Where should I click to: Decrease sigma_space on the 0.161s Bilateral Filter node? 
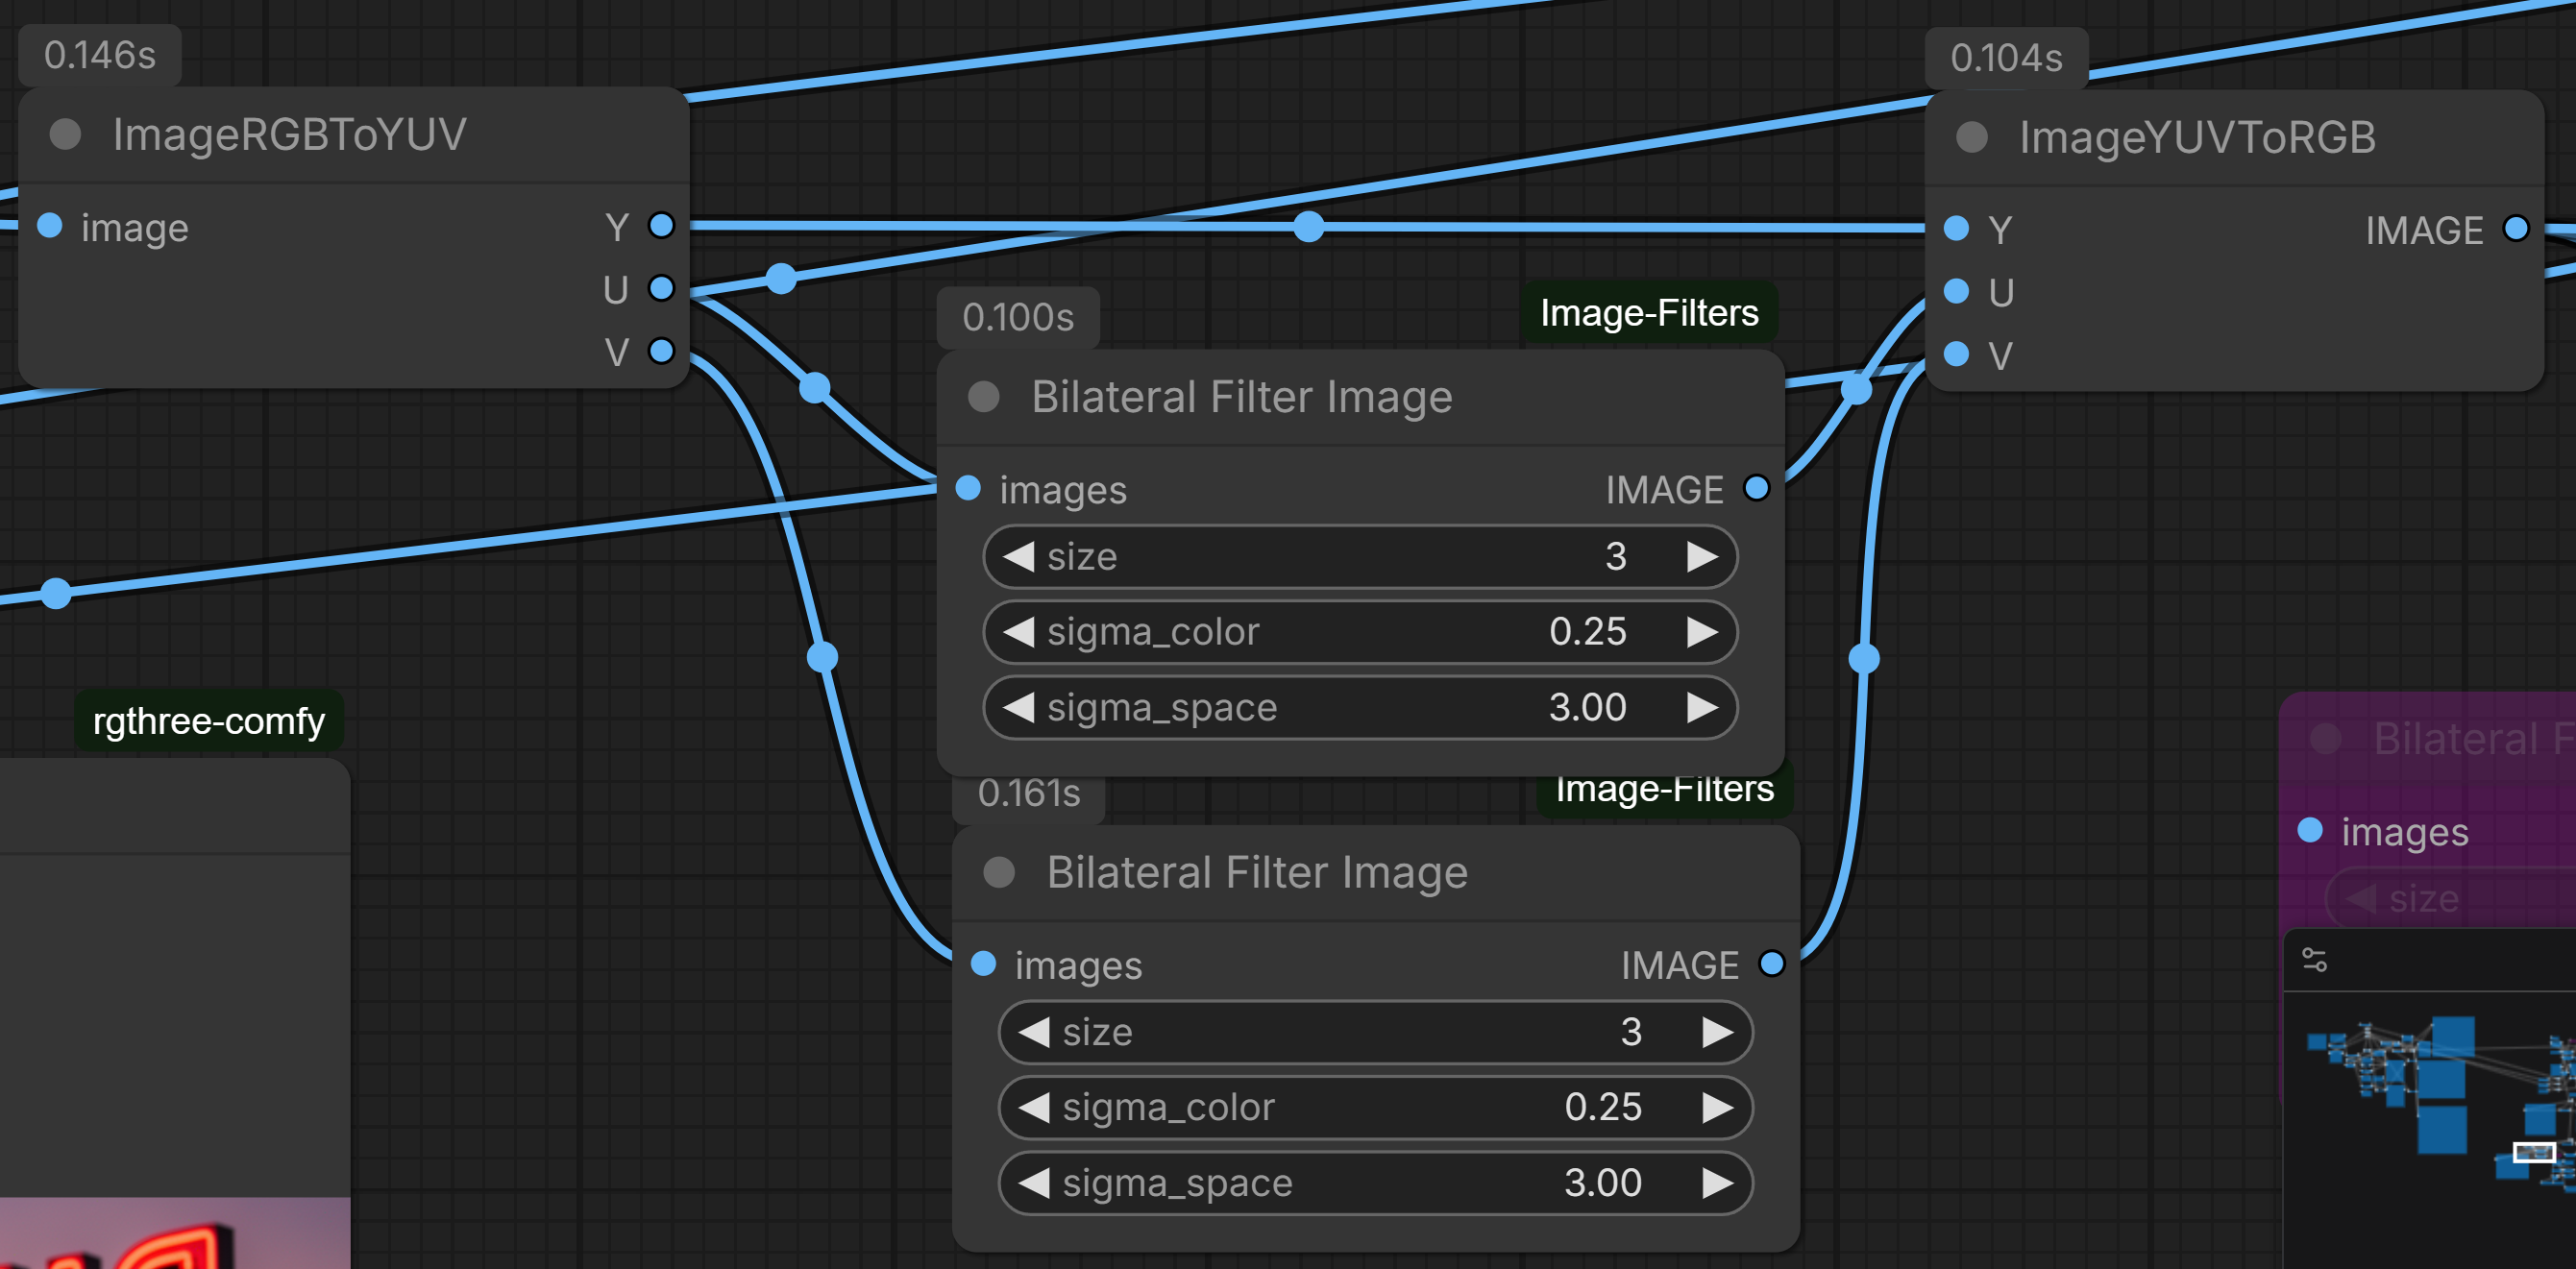pos(1034,1183)
